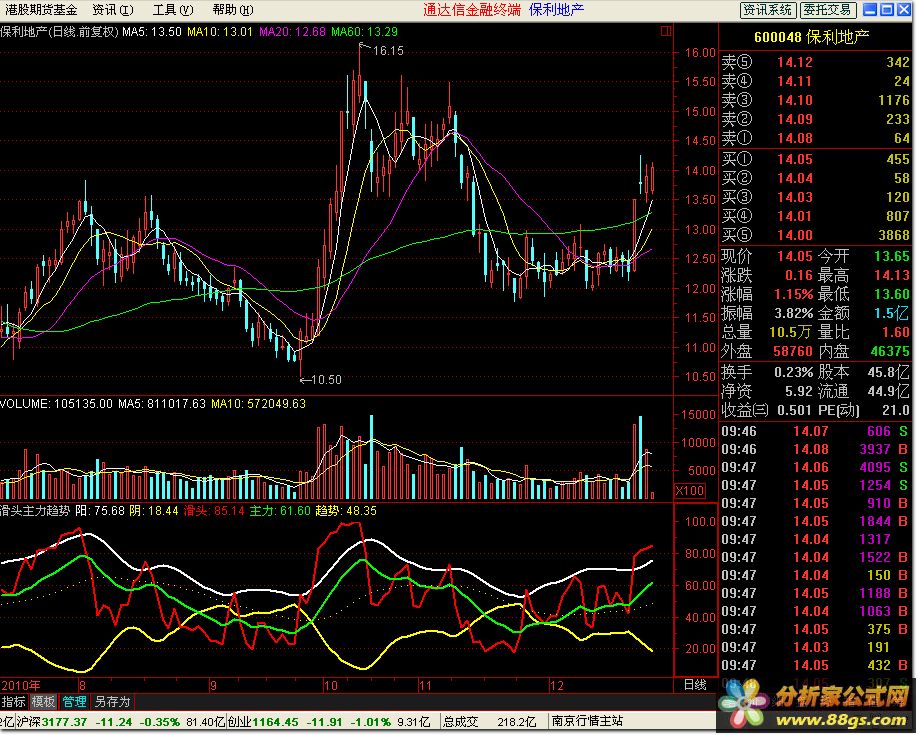Click the 09:47 14.06 4095 S tick row

click(814, 467)
